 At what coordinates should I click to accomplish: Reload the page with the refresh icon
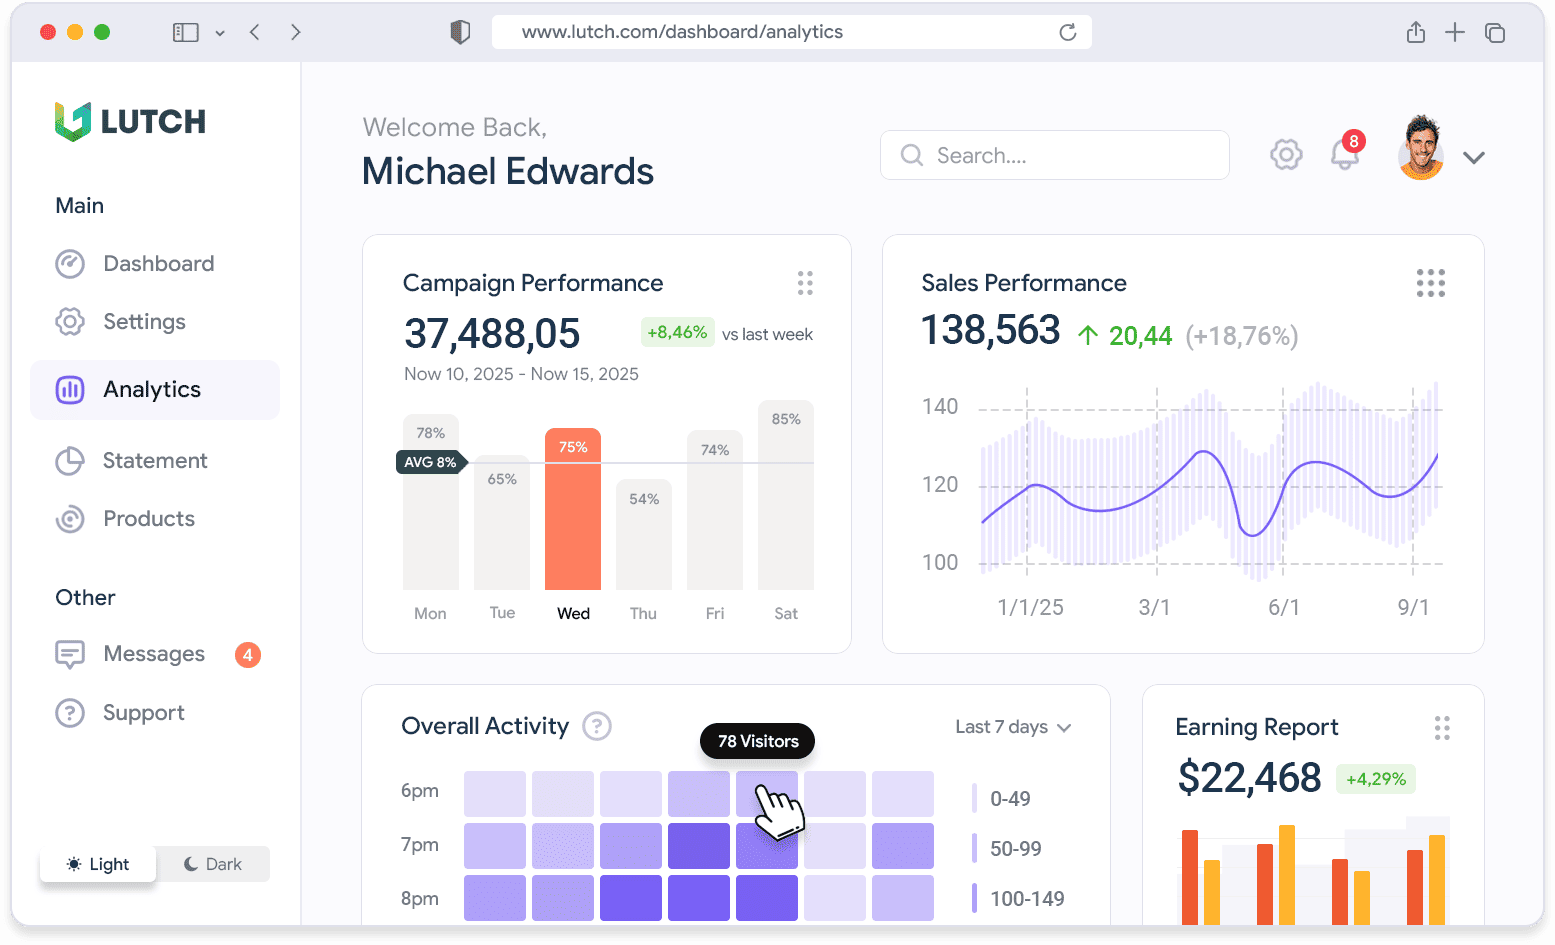[1068, 33]
